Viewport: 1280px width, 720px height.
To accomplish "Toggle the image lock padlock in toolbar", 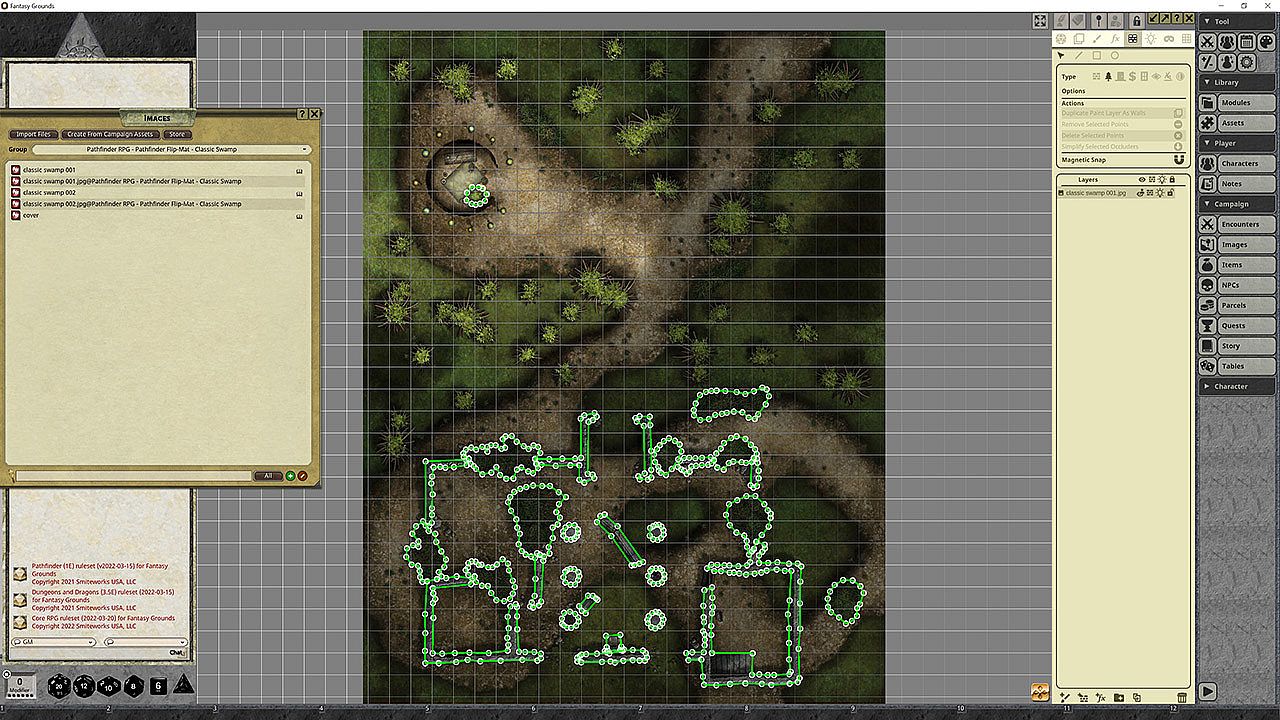I will 1137,20.
